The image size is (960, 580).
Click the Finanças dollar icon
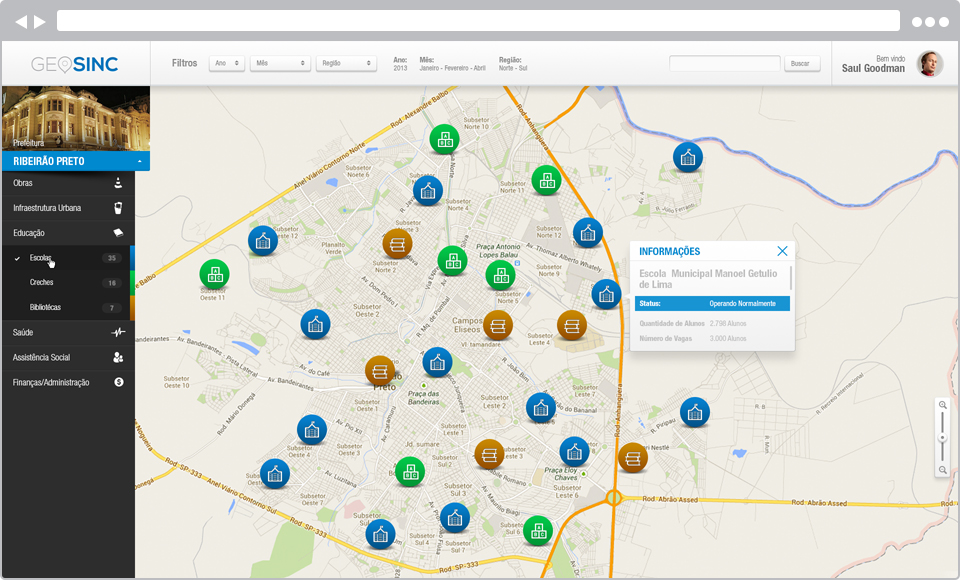pos(119,382)
